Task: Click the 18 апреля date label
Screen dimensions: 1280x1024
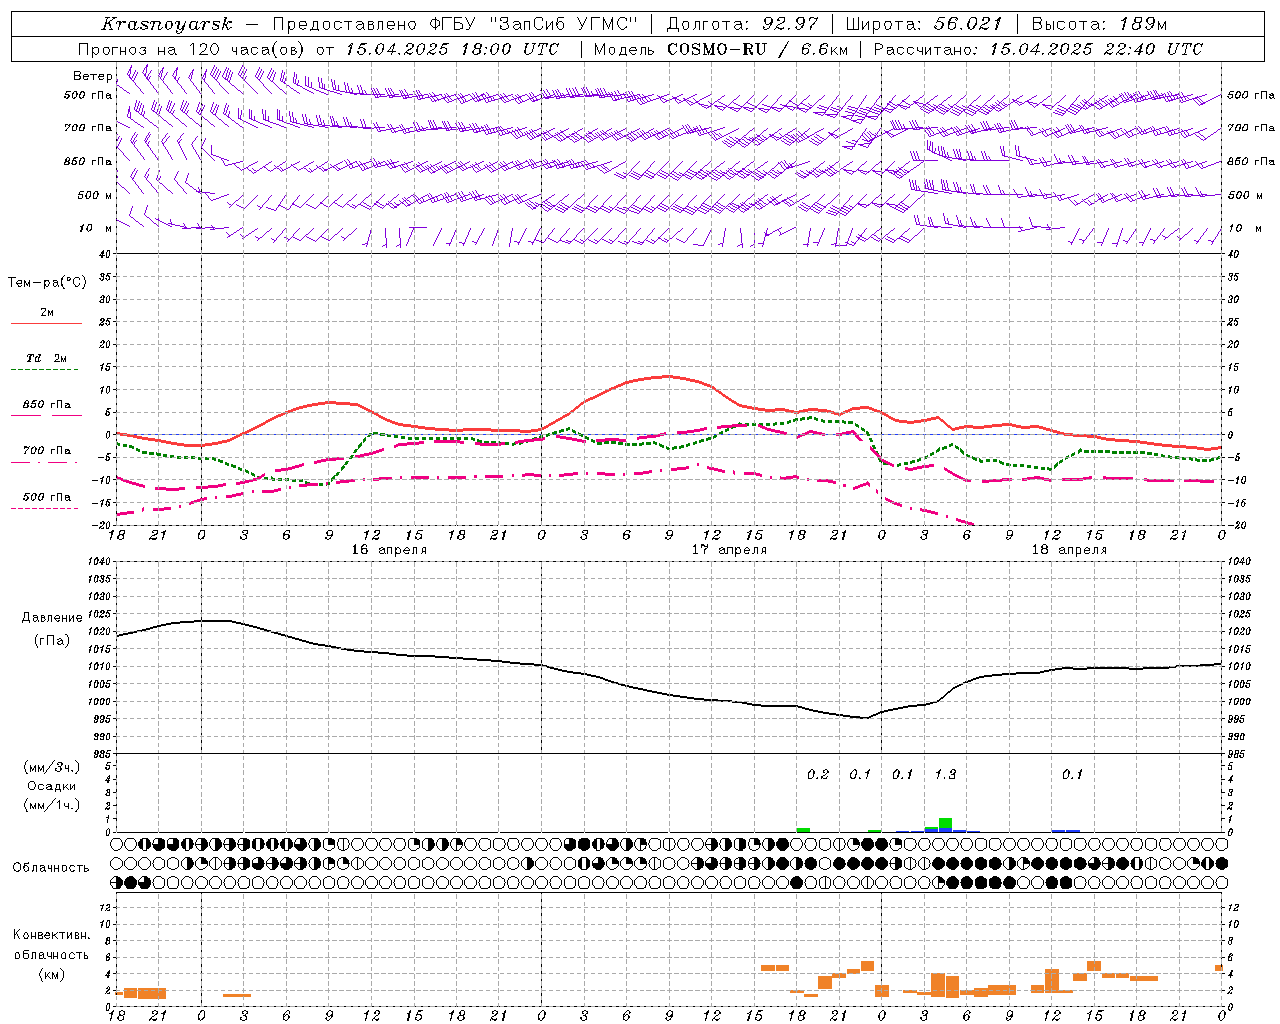Action: [x=1069, y=550]
